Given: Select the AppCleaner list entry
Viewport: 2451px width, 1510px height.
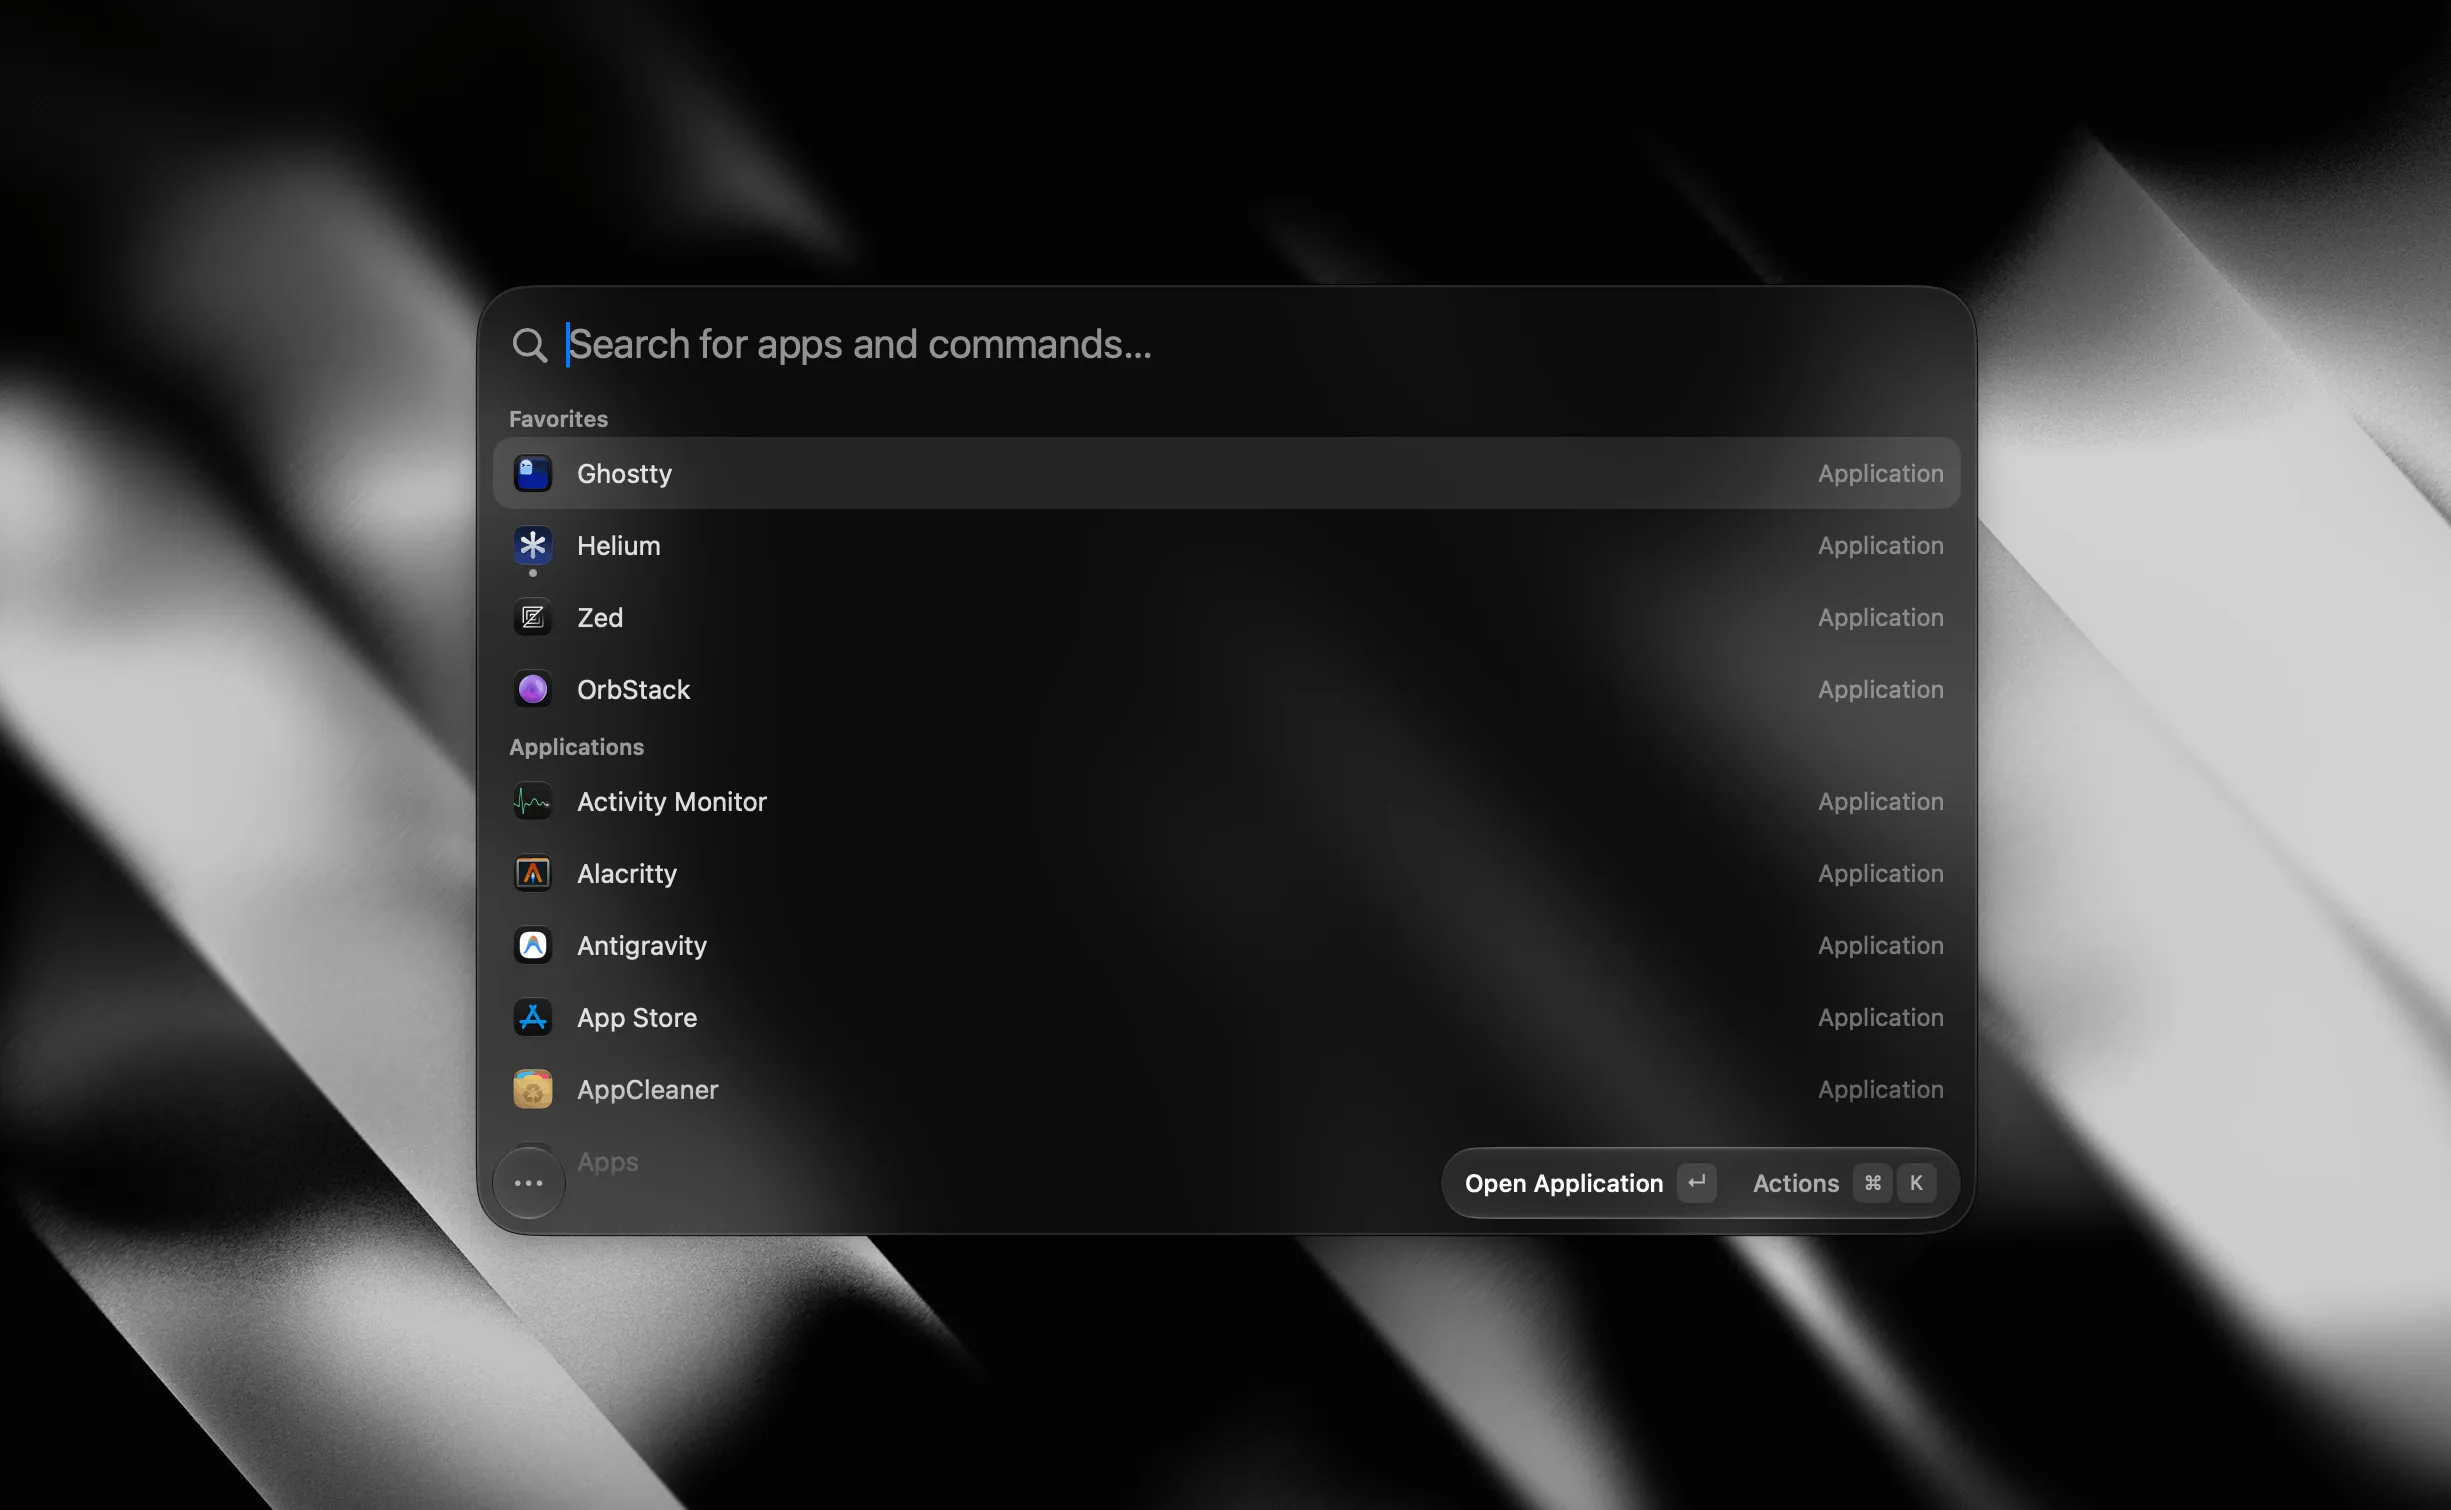Looking at the screenshot, I should coord(1226,1089).
